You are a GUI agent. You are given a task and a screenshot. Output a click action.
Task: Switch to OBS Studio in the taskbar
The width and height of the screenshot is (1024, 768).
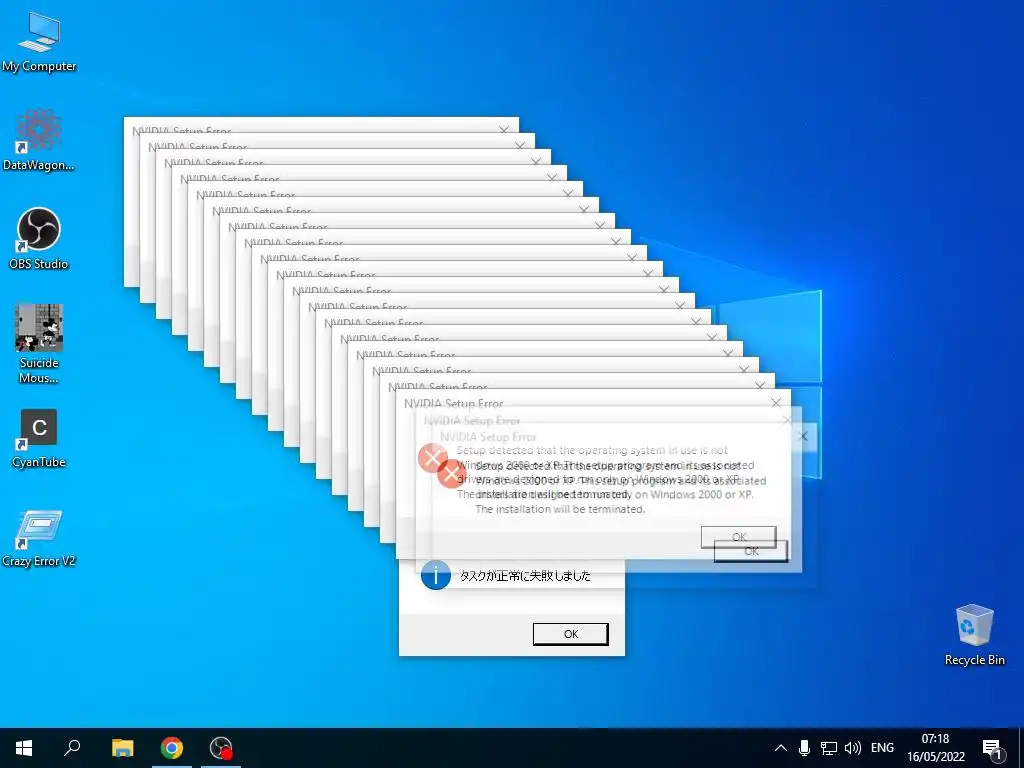221,748
